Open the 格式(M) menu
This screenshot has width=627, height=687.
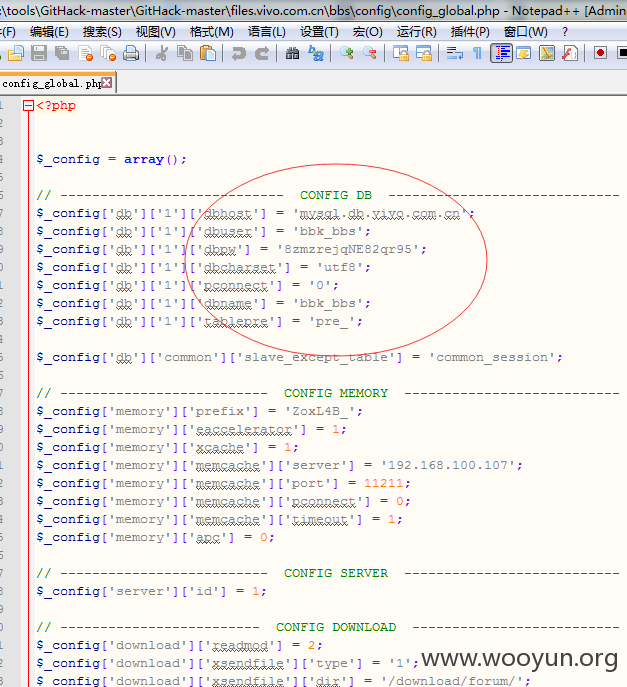(x=212, y=32)
